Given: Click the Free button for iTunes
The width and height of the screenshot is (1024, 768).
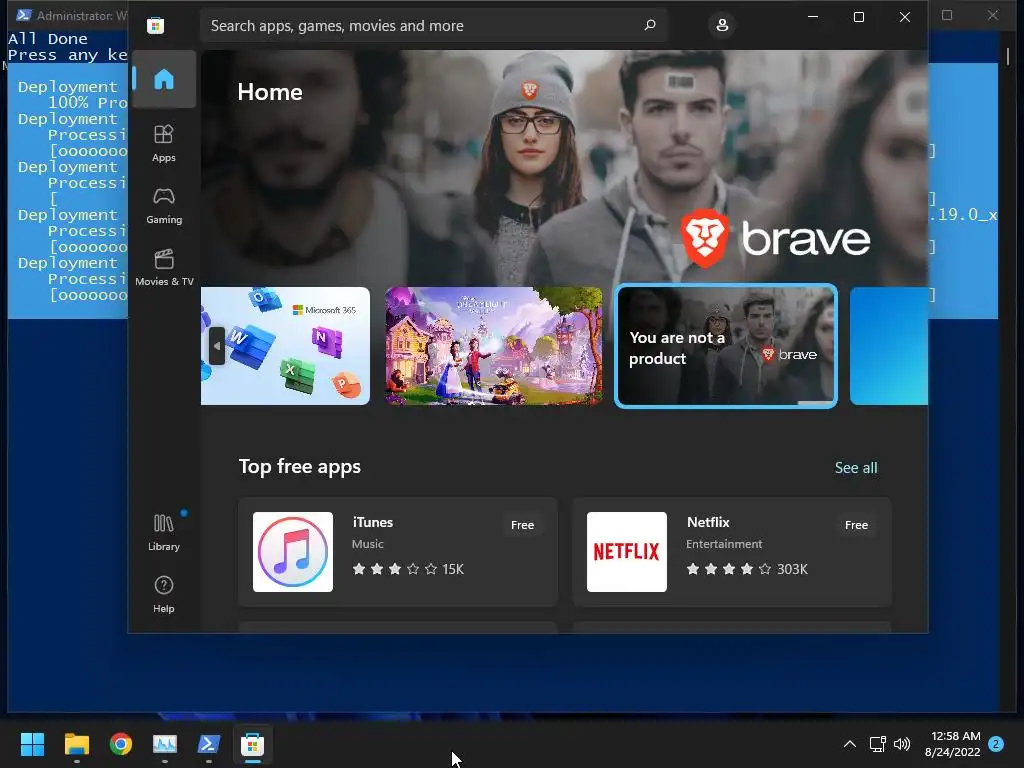Looking at the screenshot, I should [x=522, y=525].
